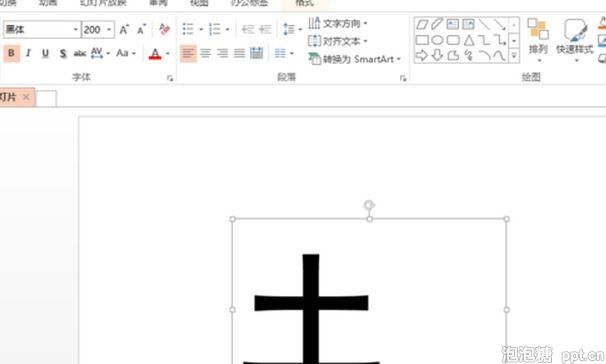Click the 200 font size input field
Image resolution: width=606 pixels, height=364 pixels.
(x=93, y=29)
